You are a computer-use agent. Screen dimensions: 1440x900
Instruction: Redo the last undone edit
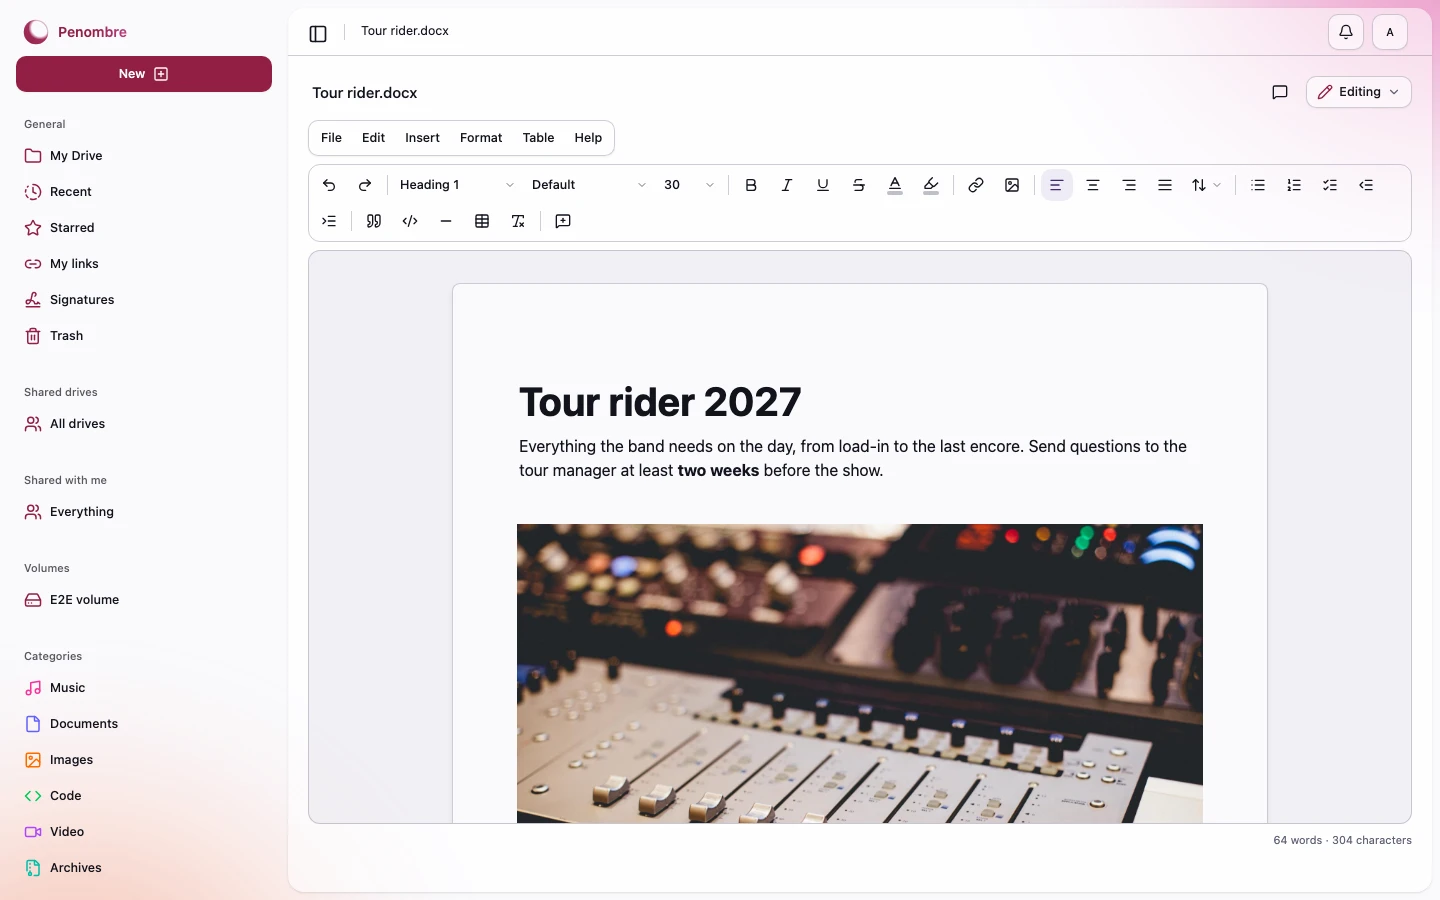click(x=365, y=185)
